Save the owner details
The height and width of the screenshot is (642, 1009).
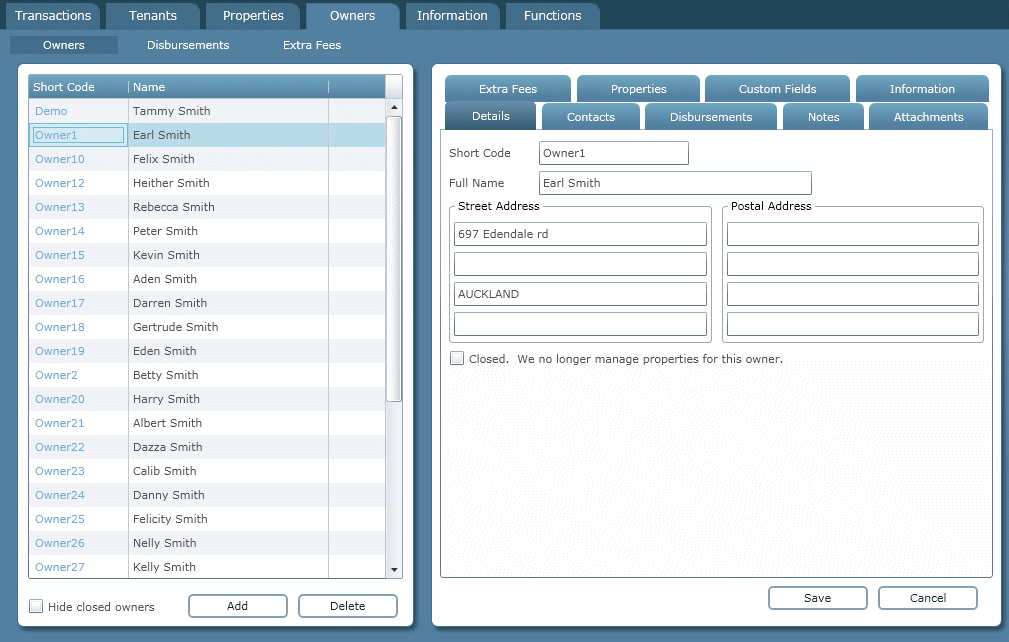click(817, 598)
